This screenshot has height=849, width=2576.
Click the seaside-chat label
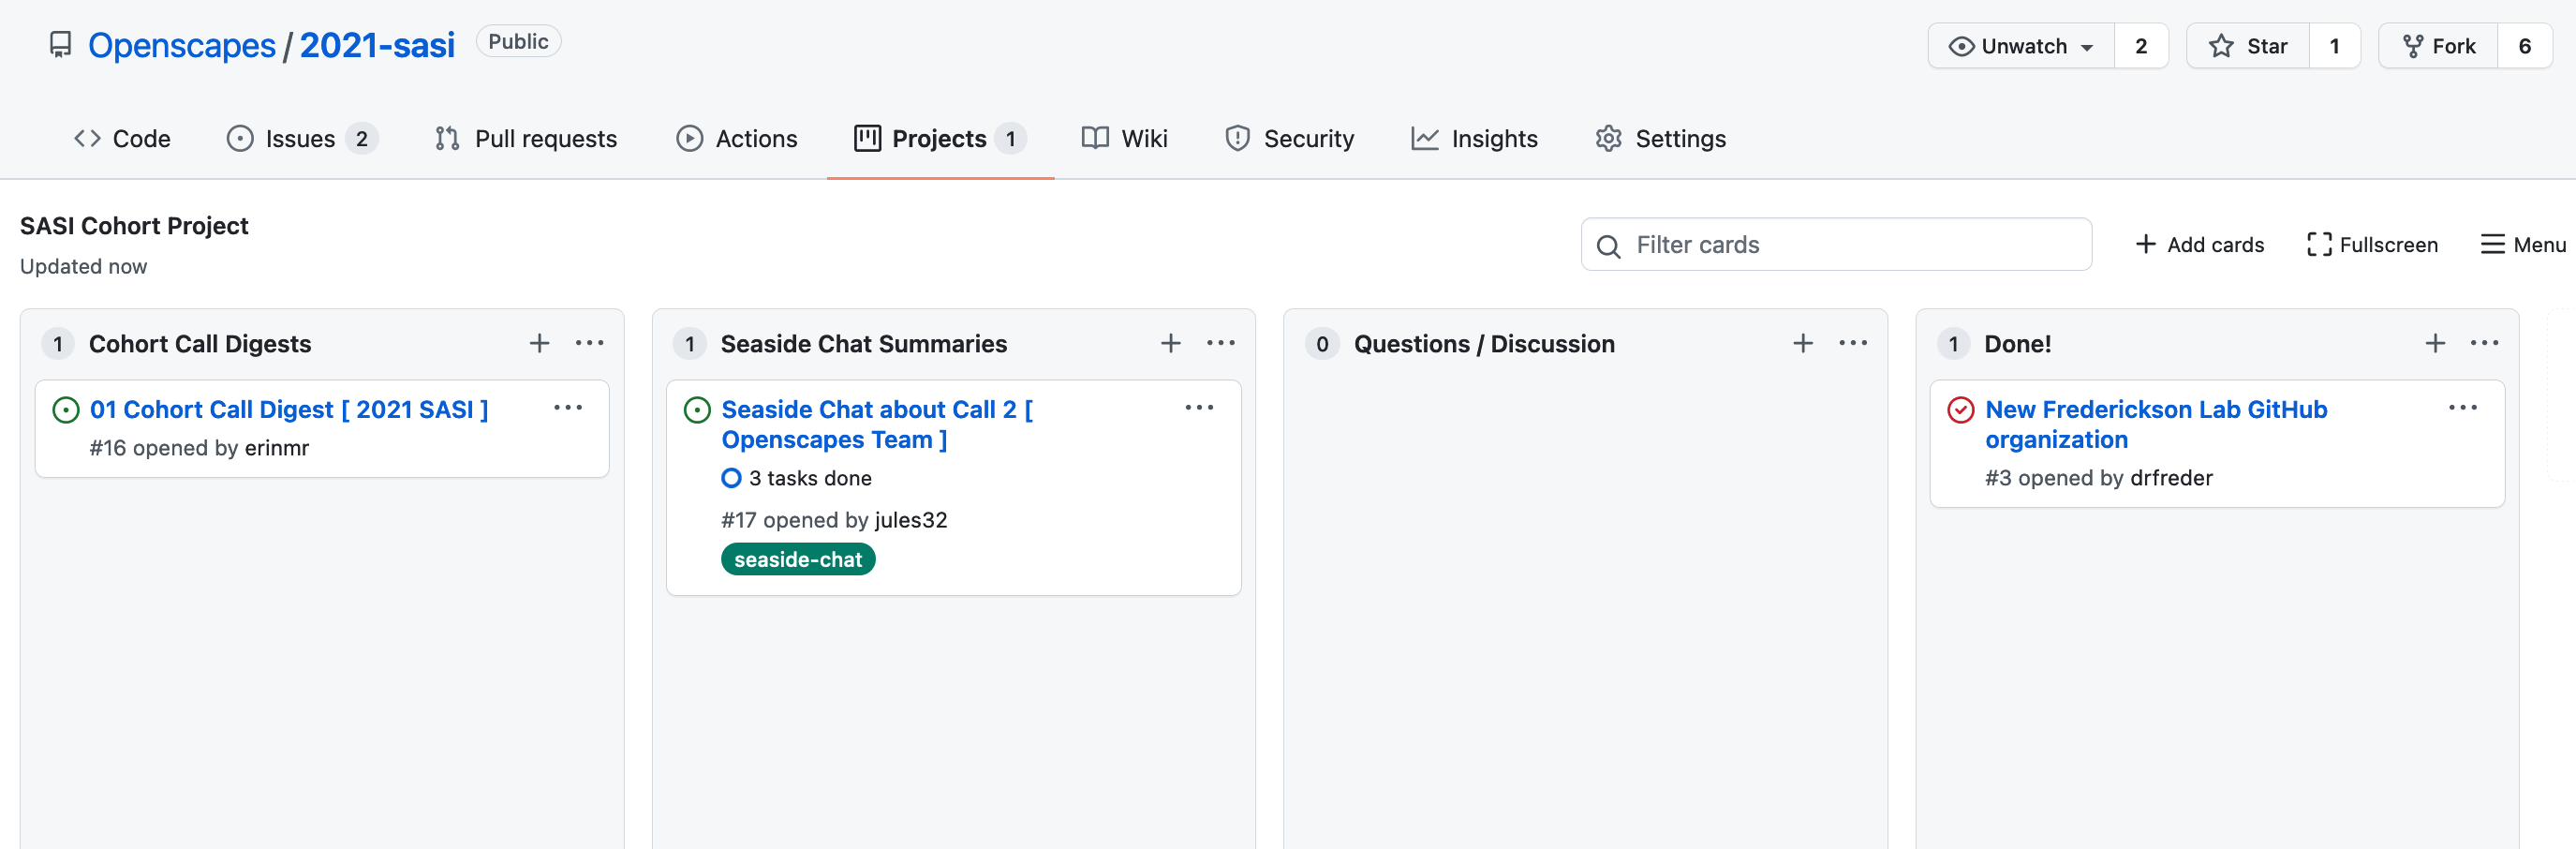click(x=797, y=559)
